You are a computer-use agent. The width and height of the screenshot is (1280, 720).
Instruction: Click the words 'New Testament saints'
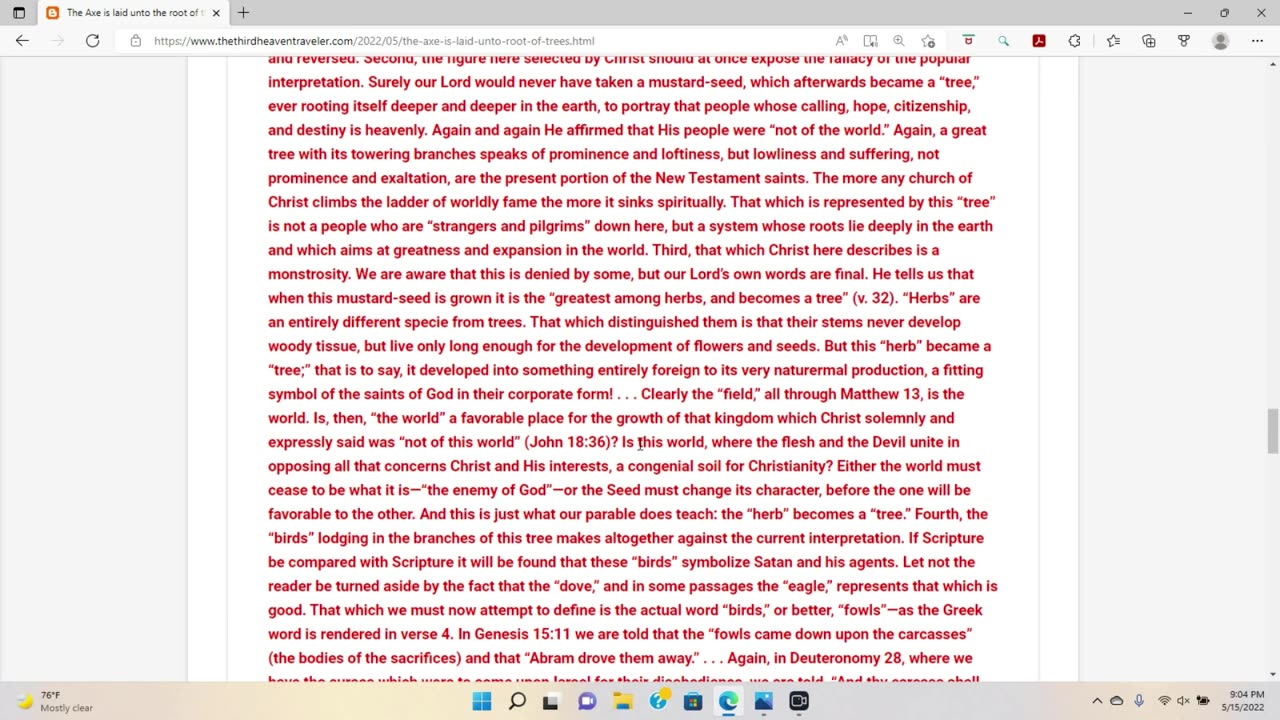pyautogui.click(x=730, y=178)
